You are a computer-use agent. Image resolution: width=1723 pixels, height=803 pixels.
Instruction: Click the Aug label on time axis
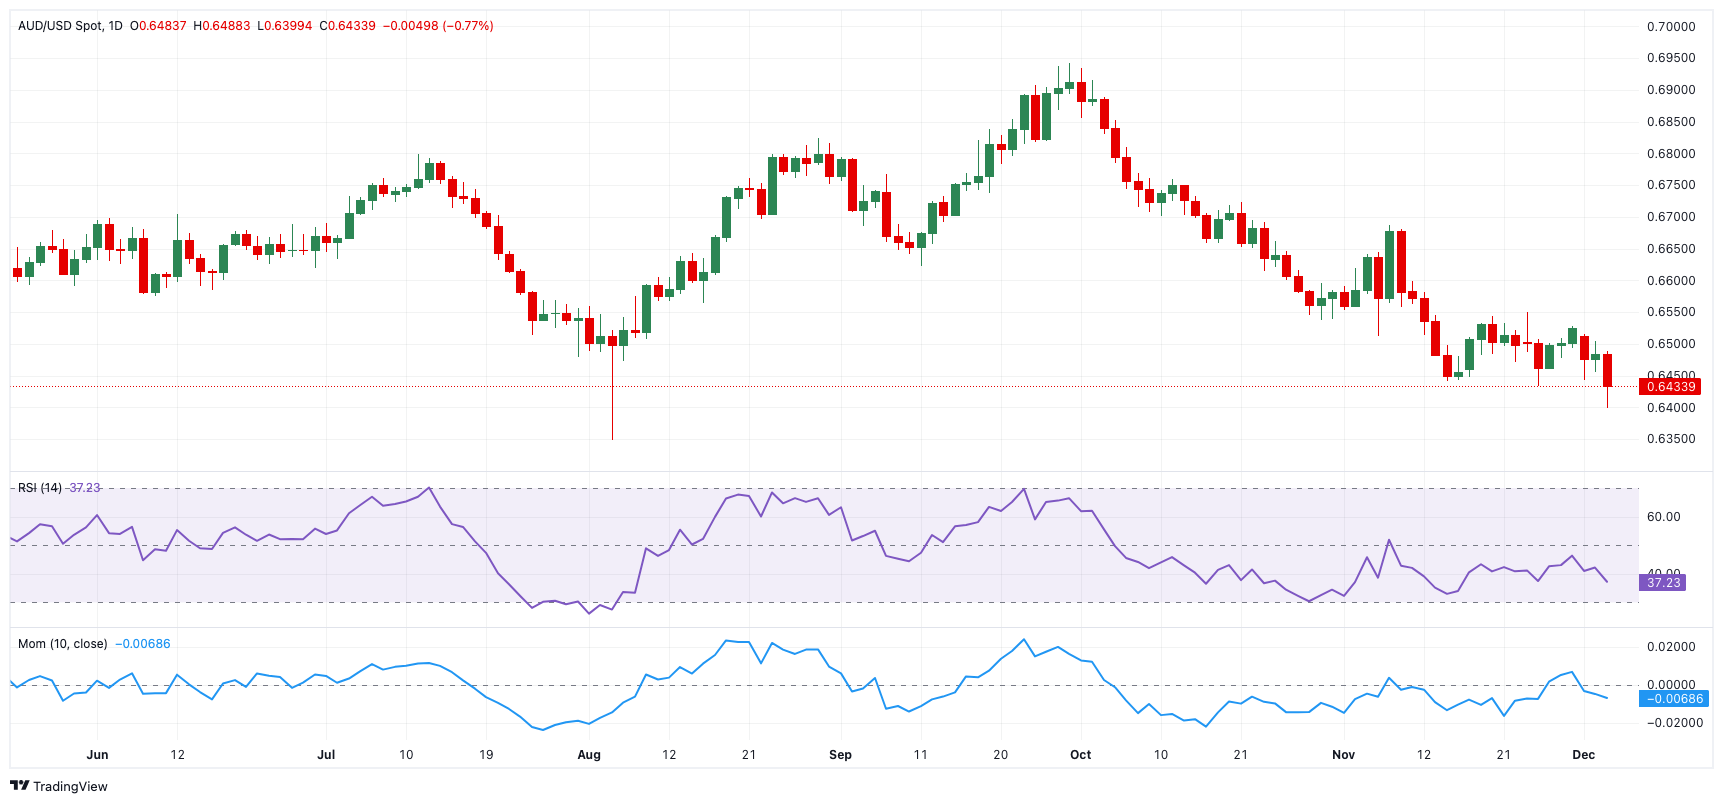click(x=589, y=755)
